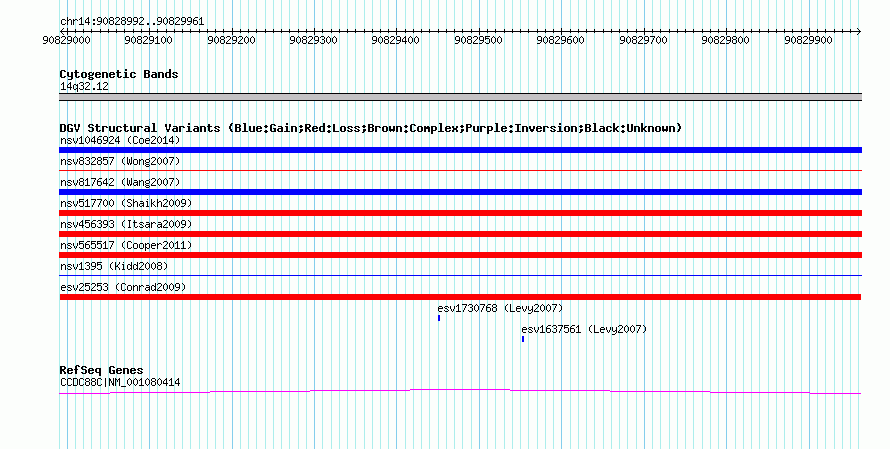
Task: Select the red esv25253 loss bar
Action: coord(460,297)
